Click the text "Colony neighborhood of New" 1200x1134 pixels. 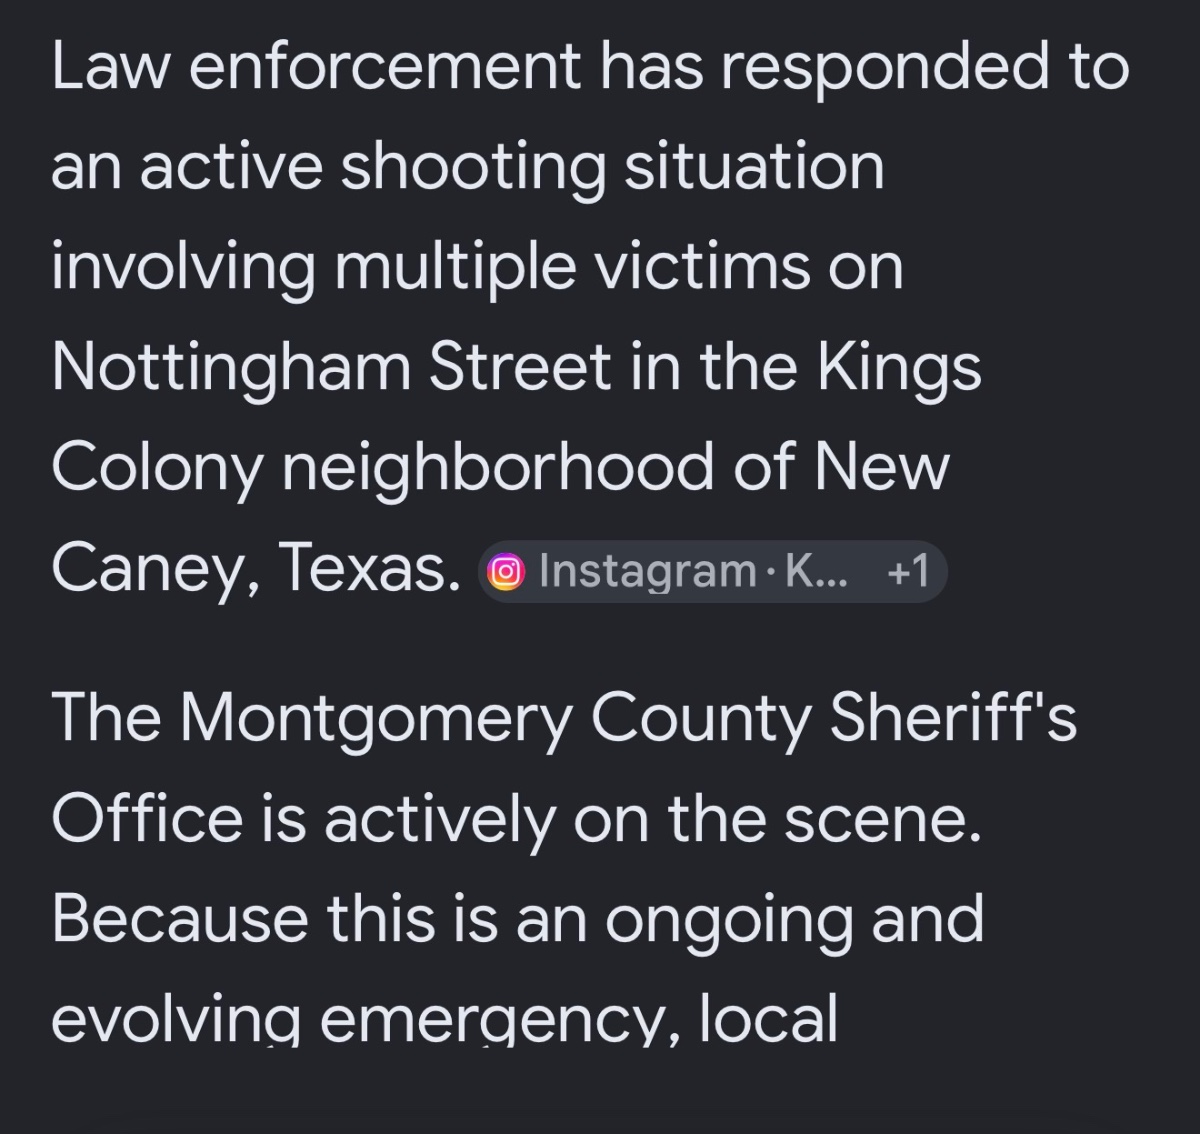click(x=500, y=468)
